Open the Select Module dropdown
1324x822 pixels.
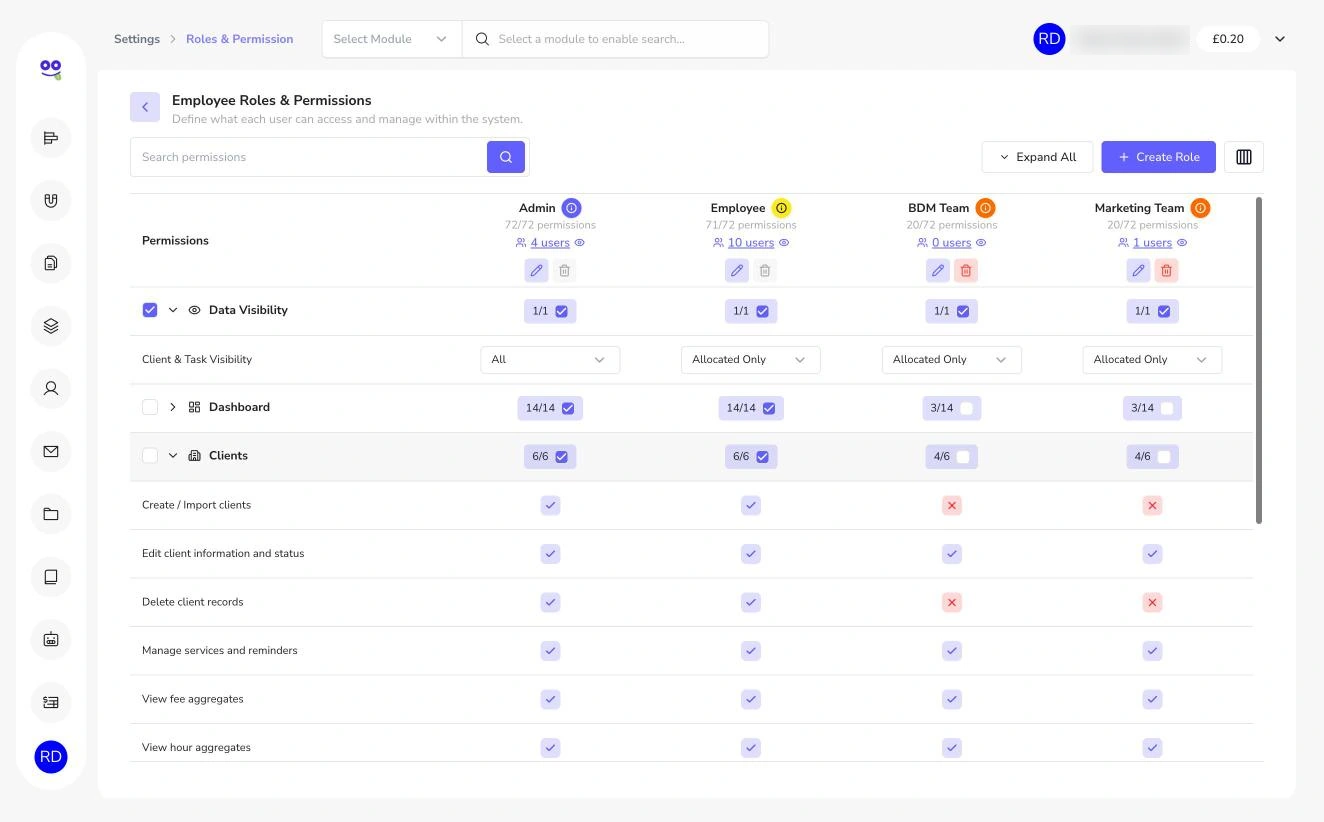(392, 39)
